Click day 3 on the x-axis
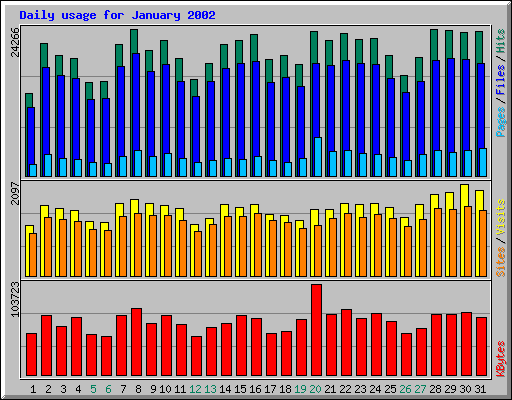Image resolution: width=512 pixels, height=400 pixels. pyautogui.click(x=63, y=389)
